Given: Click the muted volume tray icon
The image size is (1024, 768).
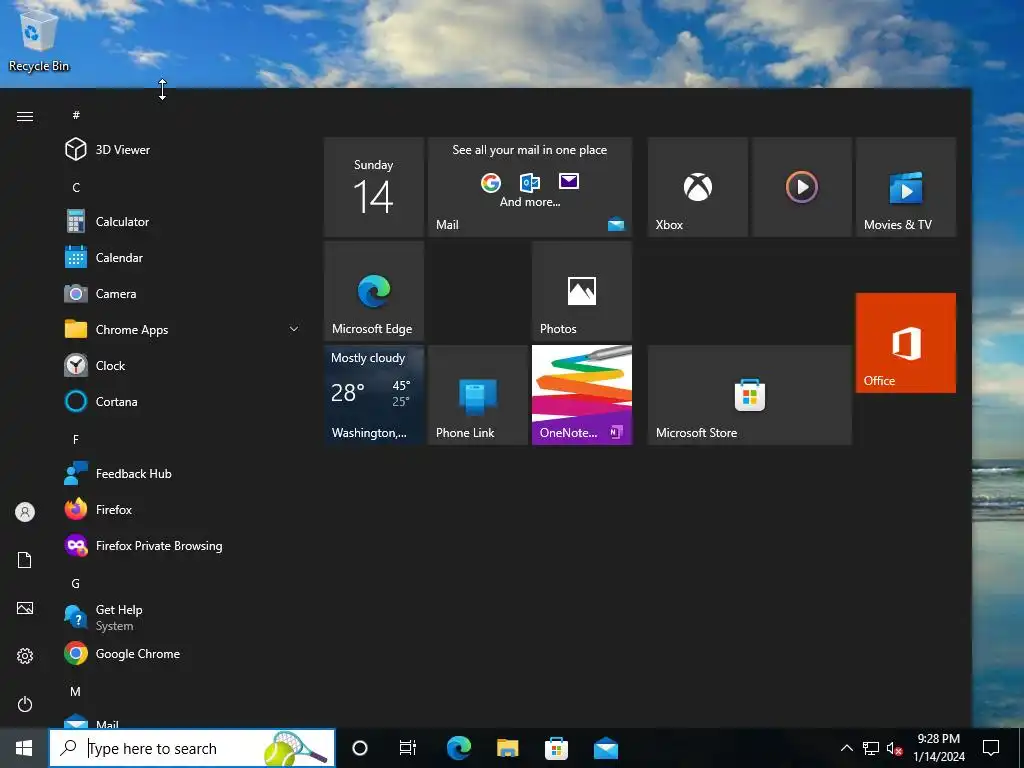Looking at the screenshot, I should 894,748.
